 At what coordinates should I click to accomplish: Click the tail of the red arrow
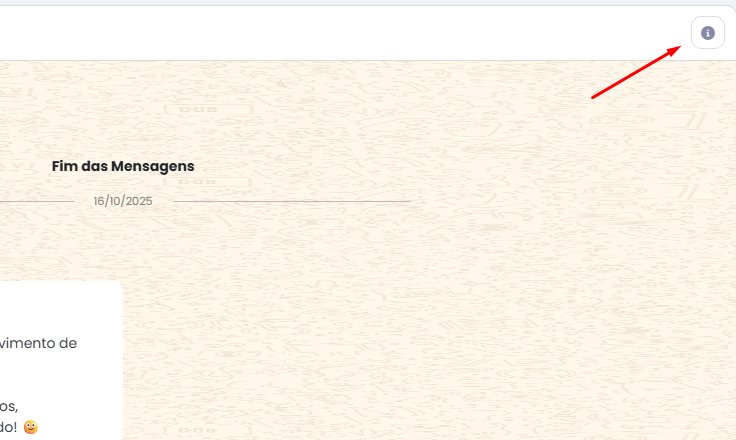click(594, 97)
